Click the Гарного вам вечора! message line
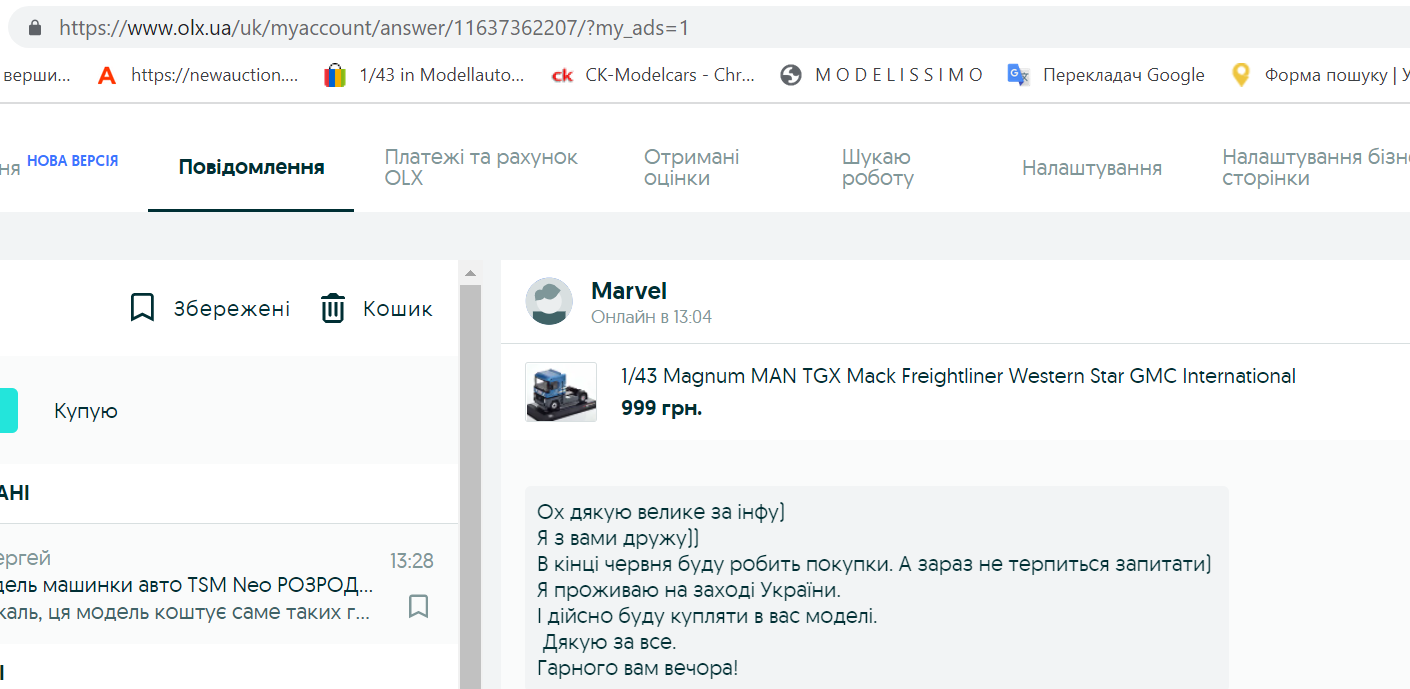 (x=637, y=667)
